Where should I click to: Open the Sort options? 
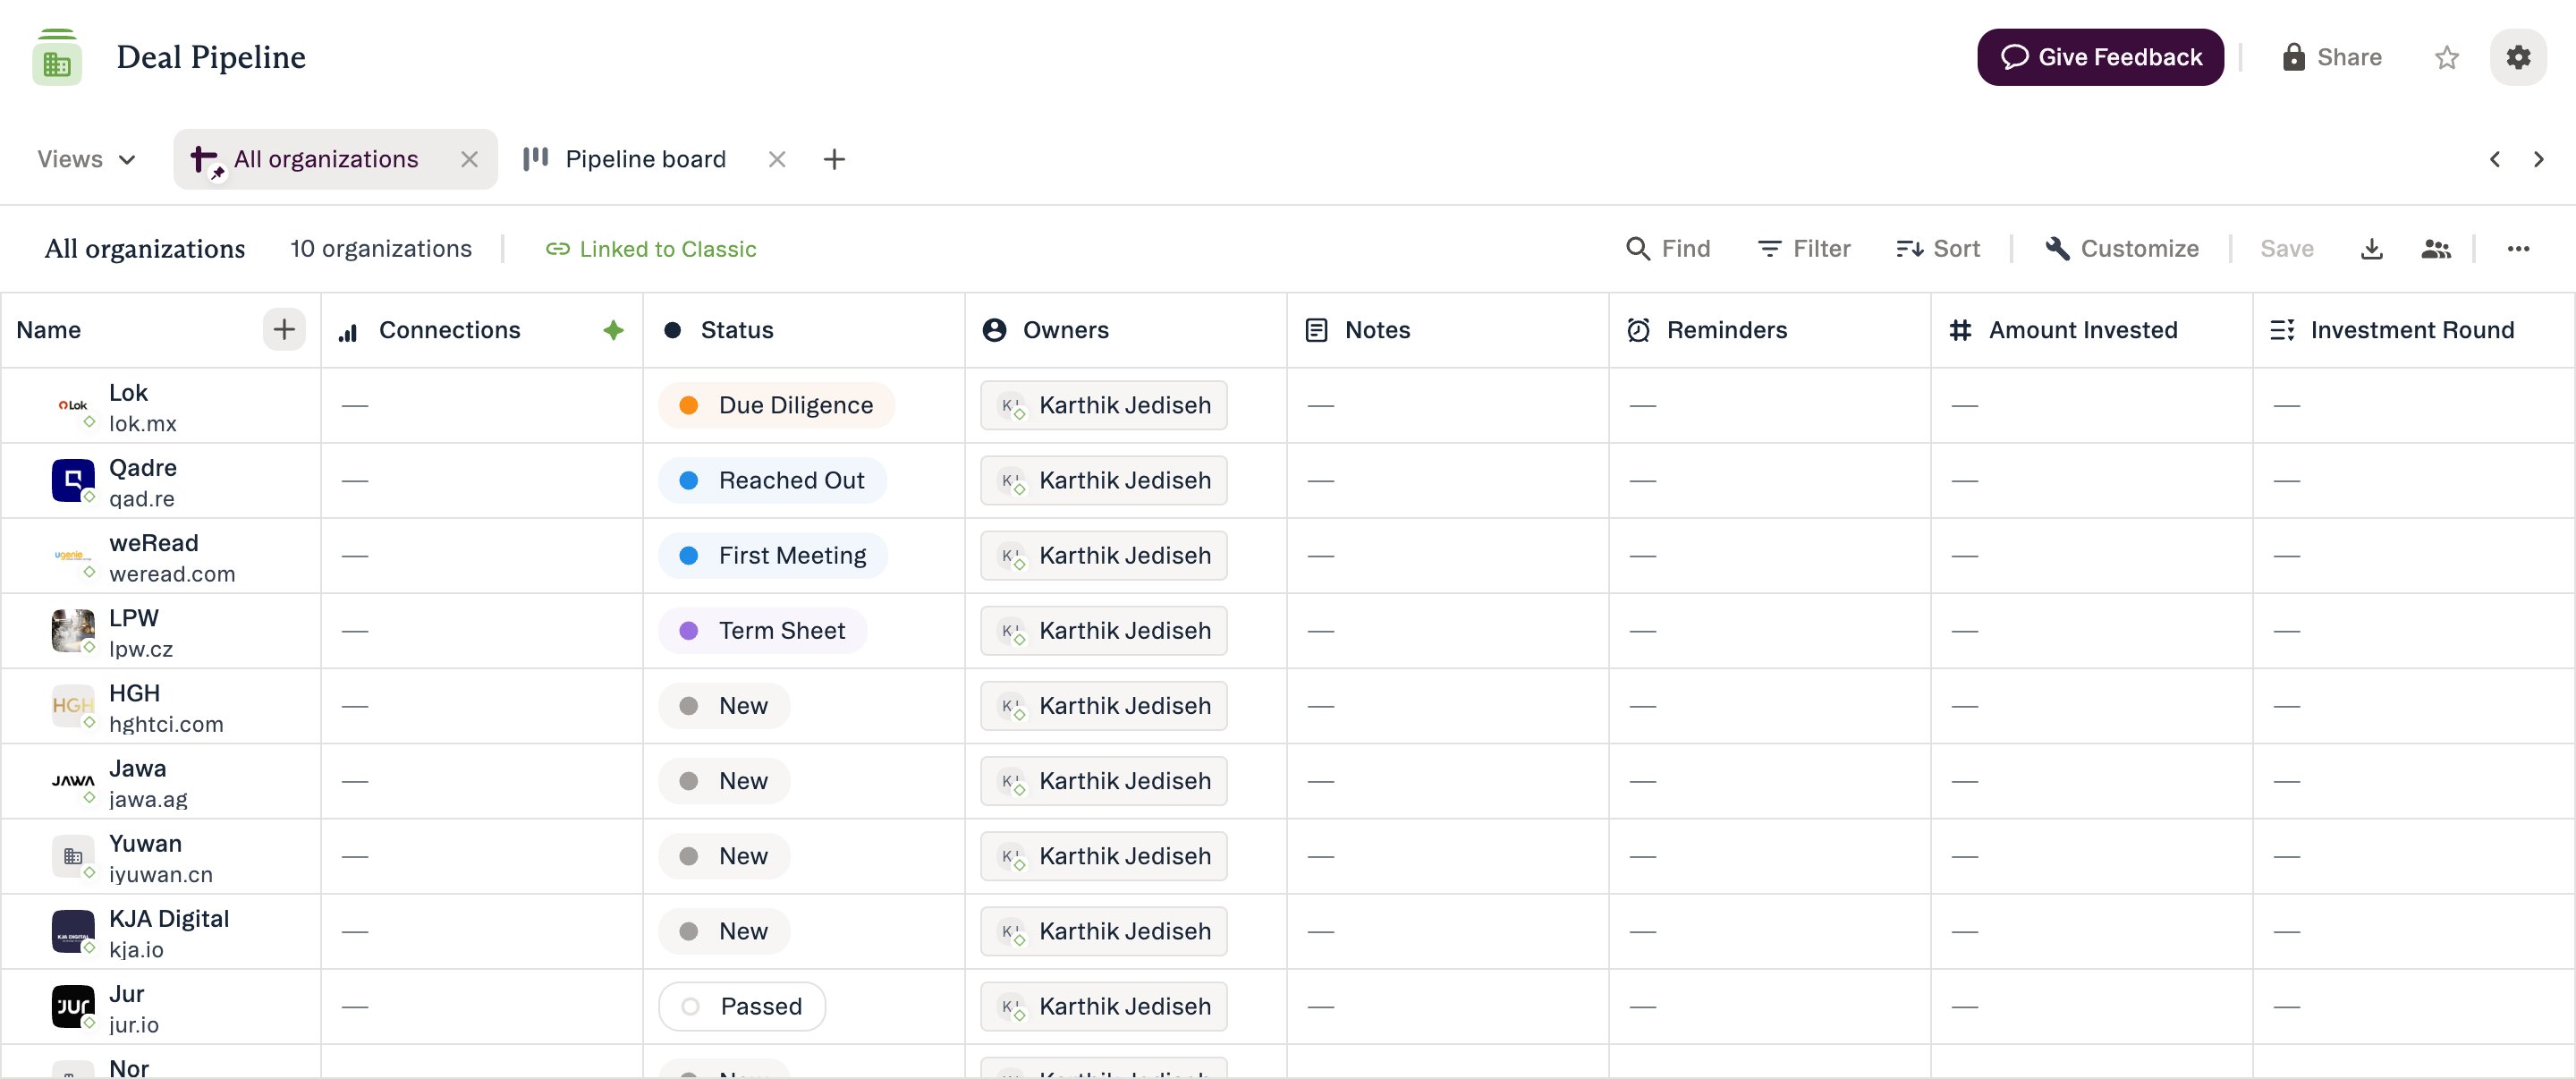click(x=1938, y=249)
